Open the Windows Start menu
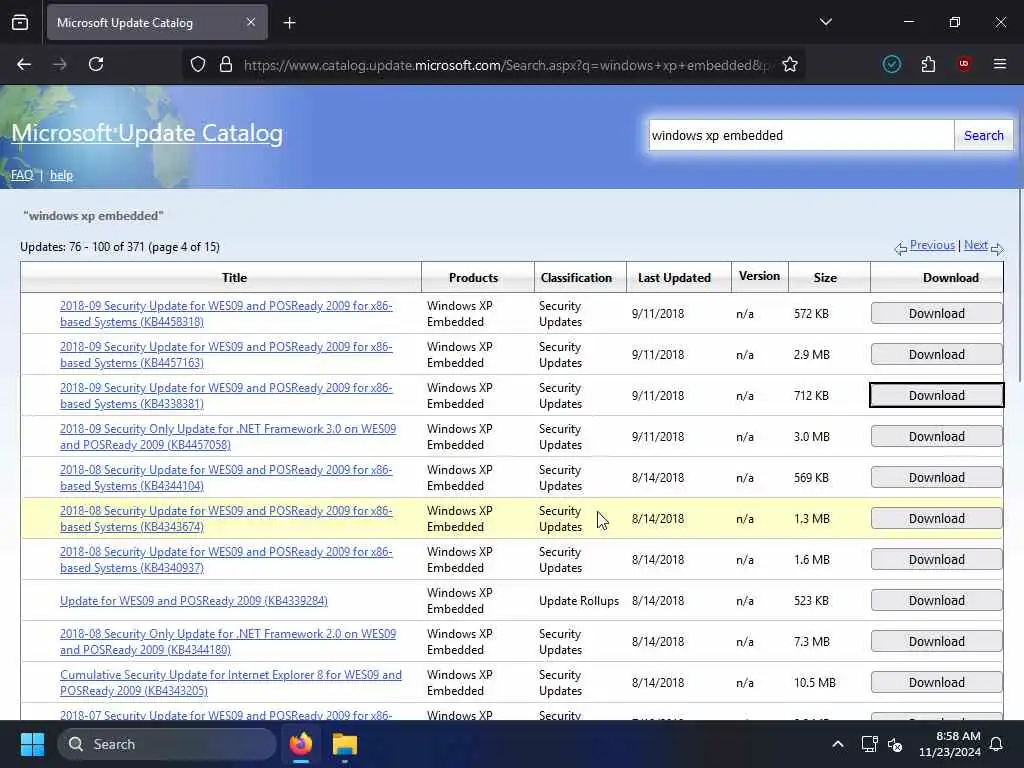This screenshot has width=1024, height=768. (x=32, y=744)
